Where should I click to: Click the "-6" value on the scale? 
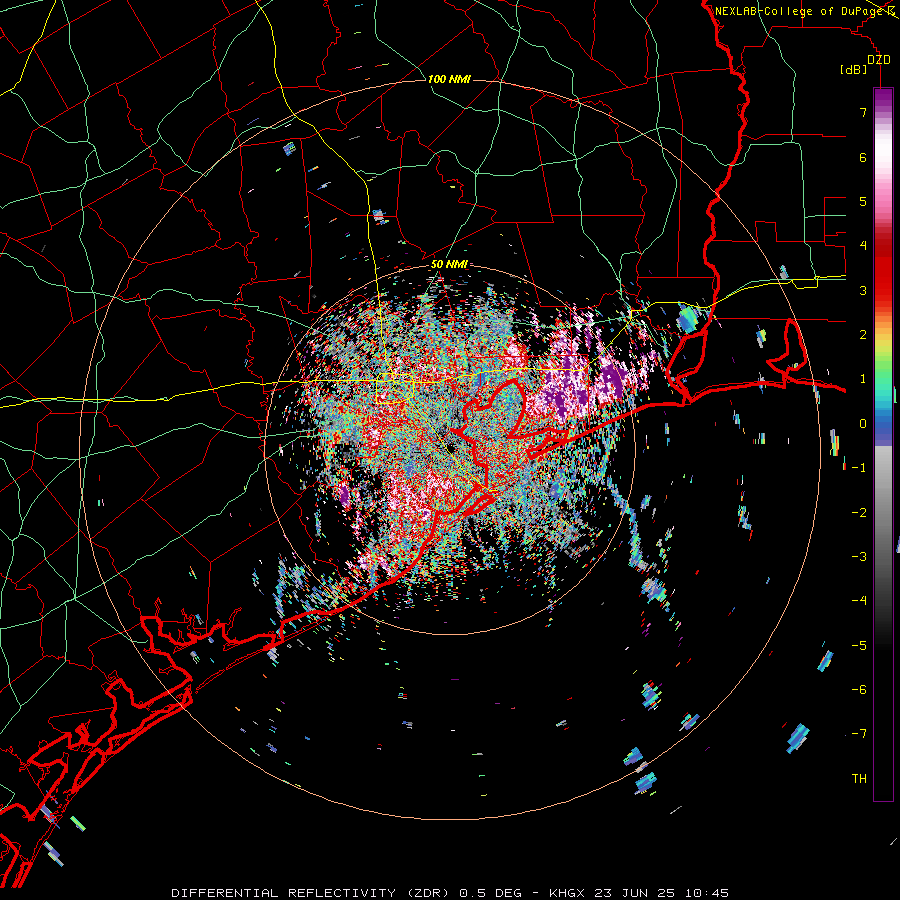coord(859,690)
